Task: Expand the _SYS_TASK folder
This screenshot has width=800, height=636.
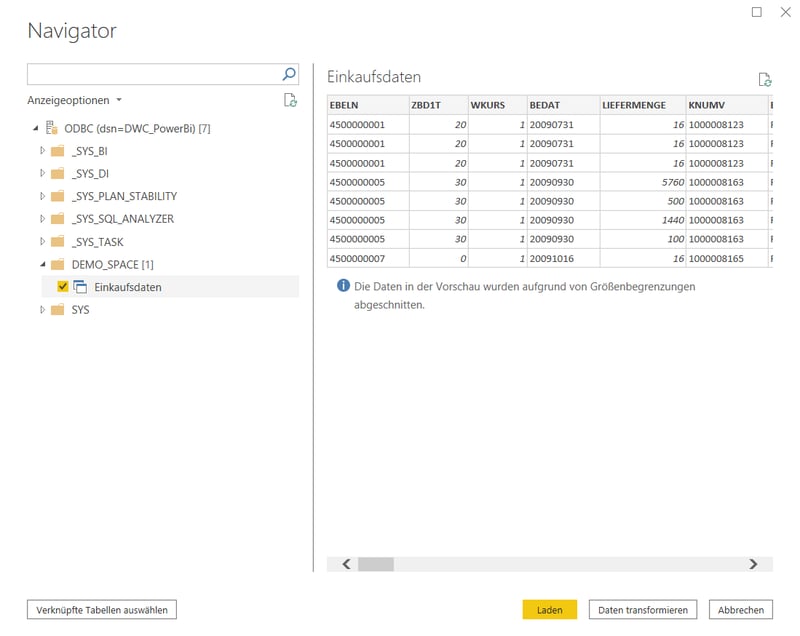Action: (x=42, y=241)
